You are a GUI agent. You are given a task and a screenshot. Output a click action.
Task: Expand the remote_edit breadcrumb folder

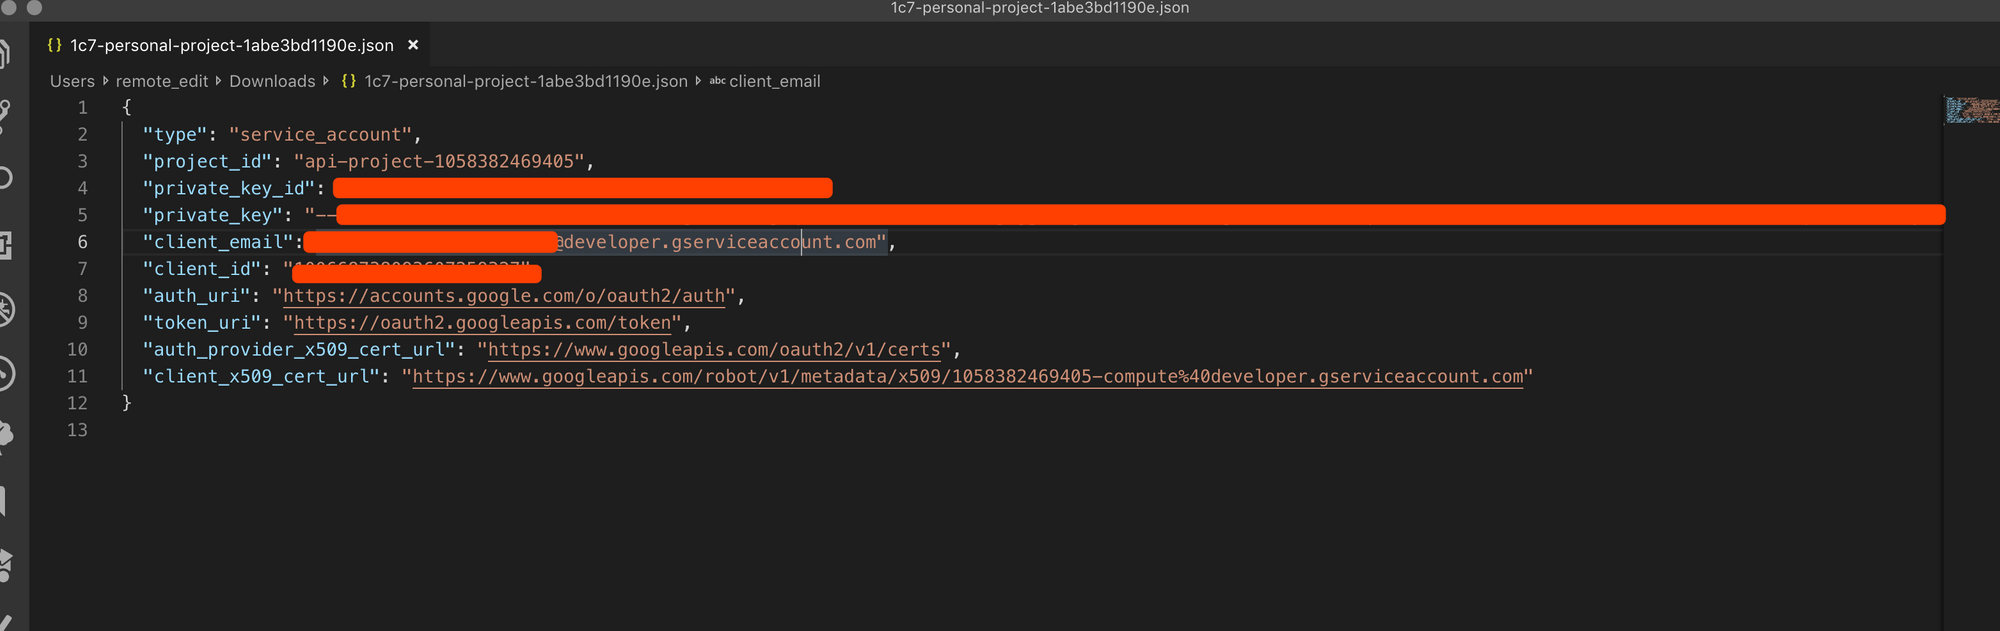161,81
